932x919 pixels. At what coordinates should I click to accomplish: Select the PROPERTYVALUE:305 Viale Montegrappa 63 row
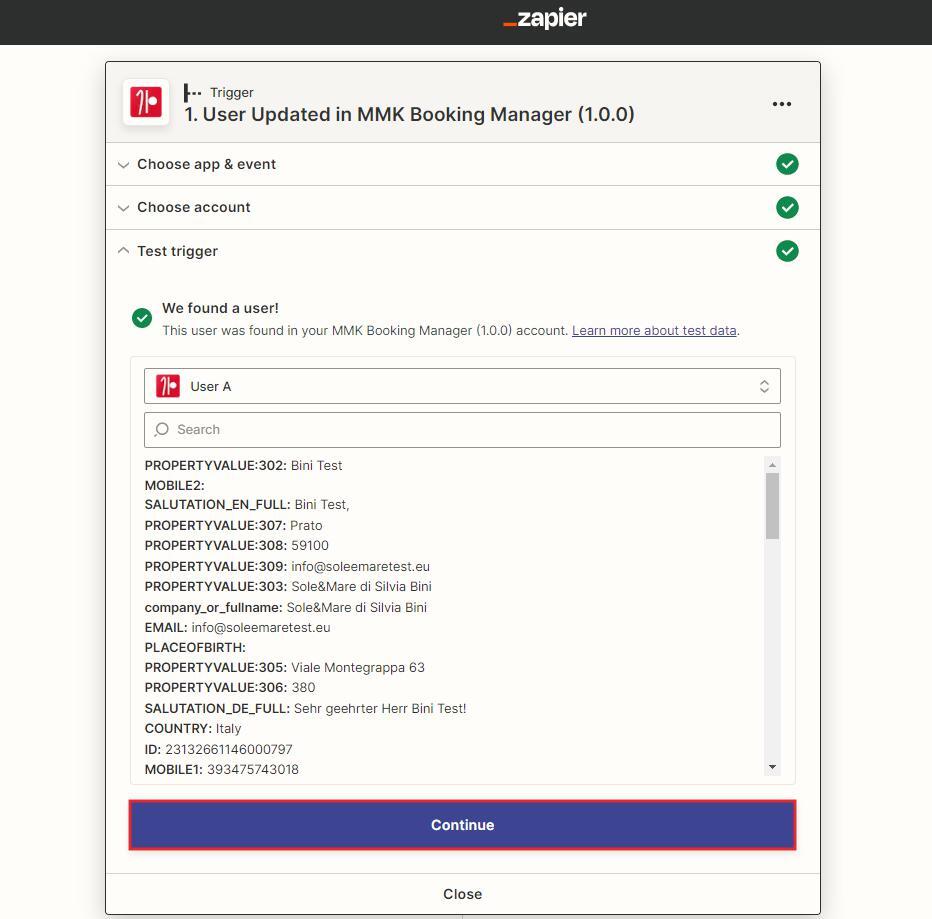pos(285,668)
